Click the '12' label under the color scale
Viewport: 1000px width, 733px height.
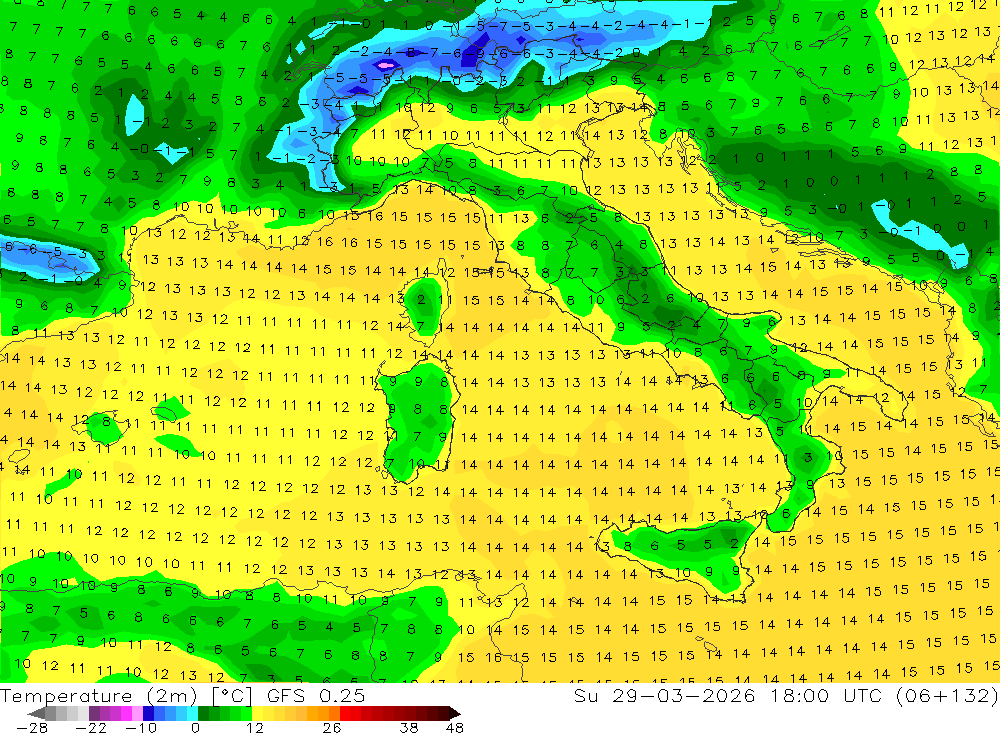[255, 727]
